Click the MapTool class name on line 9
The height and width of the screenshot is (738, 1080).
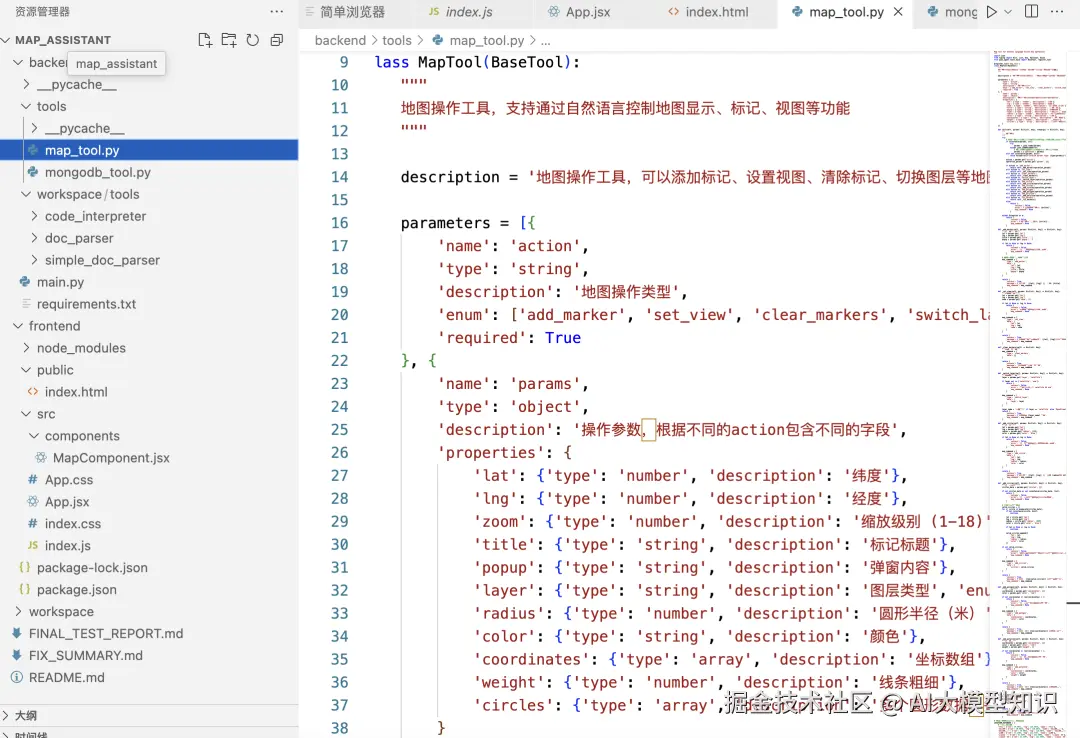(x=450, y=62)
